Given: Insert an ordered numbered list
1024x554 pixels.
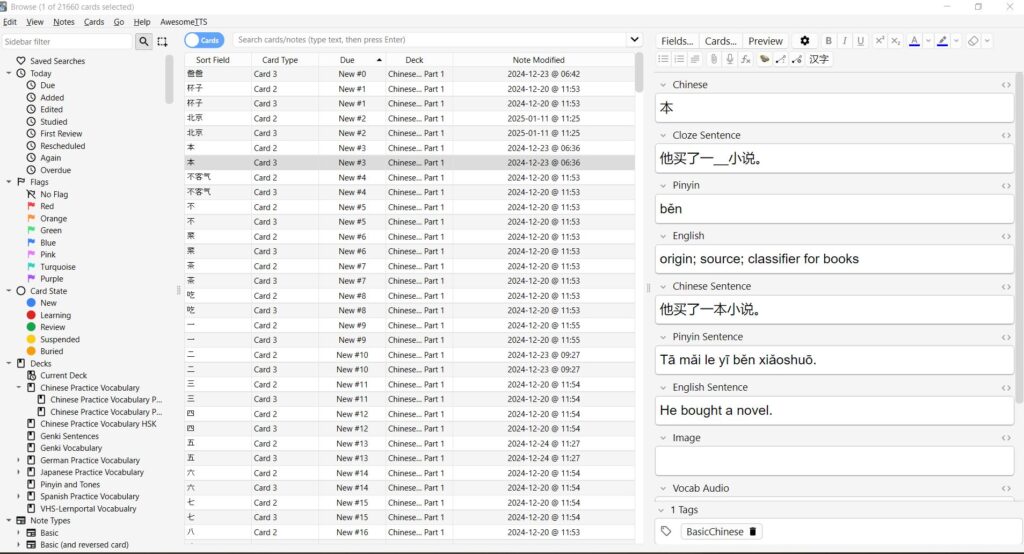Looking at the screenshot, I should click(x=679, y=59).
